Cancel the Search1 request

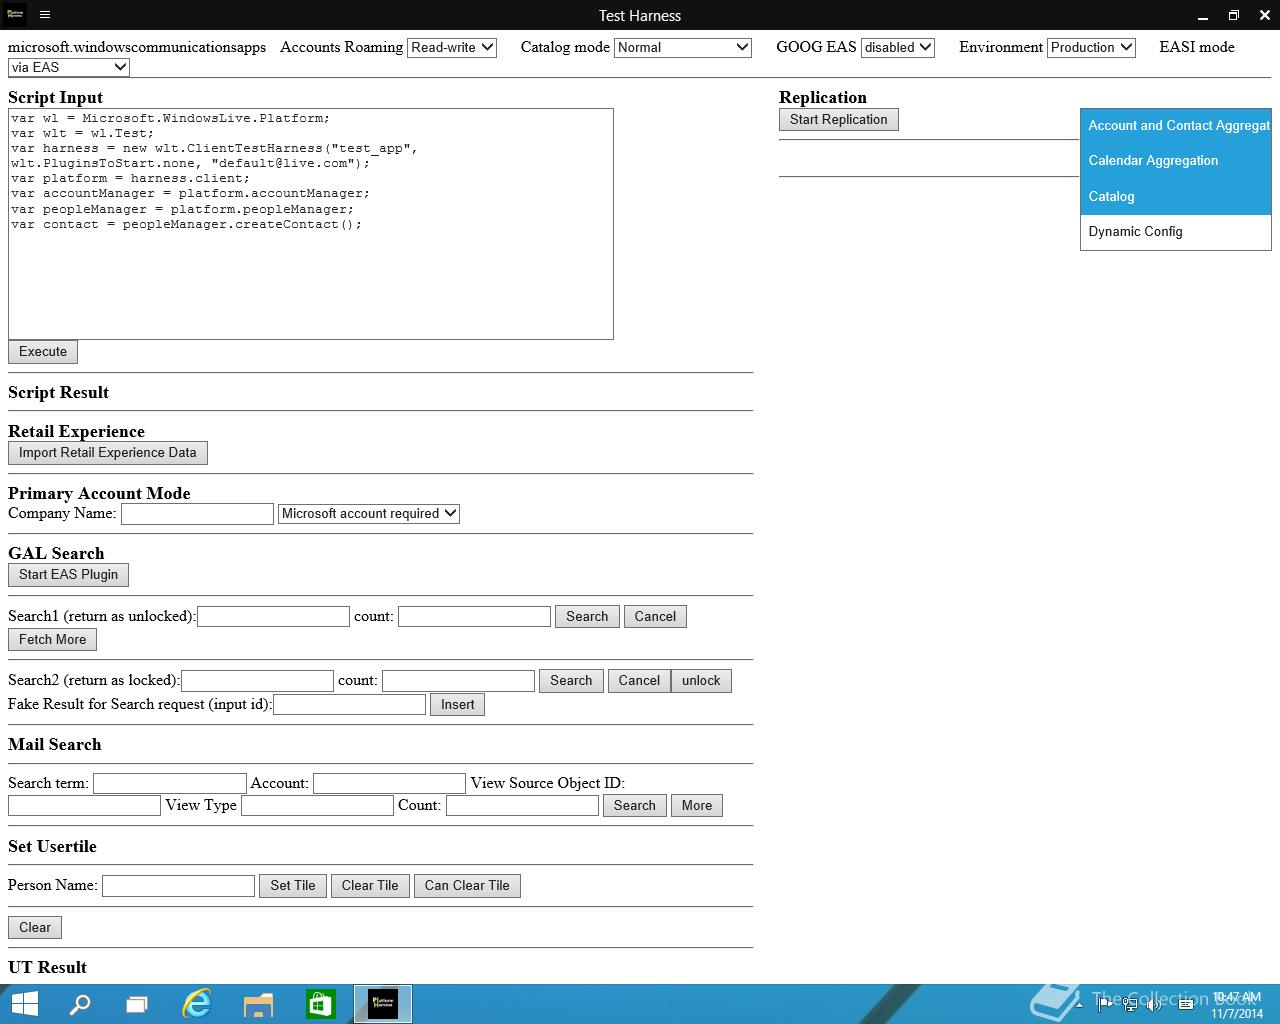click(655, 617)
